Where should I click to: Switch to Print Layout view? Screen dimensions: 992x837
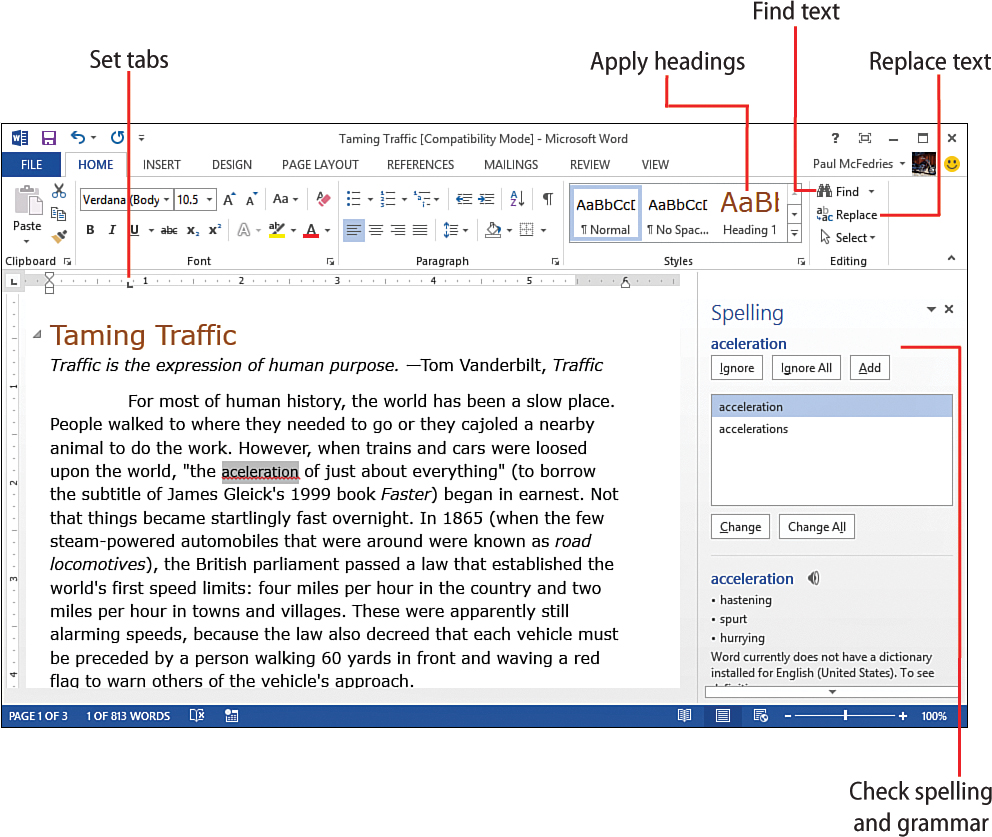pyautogui.click(x=722, y=716)
